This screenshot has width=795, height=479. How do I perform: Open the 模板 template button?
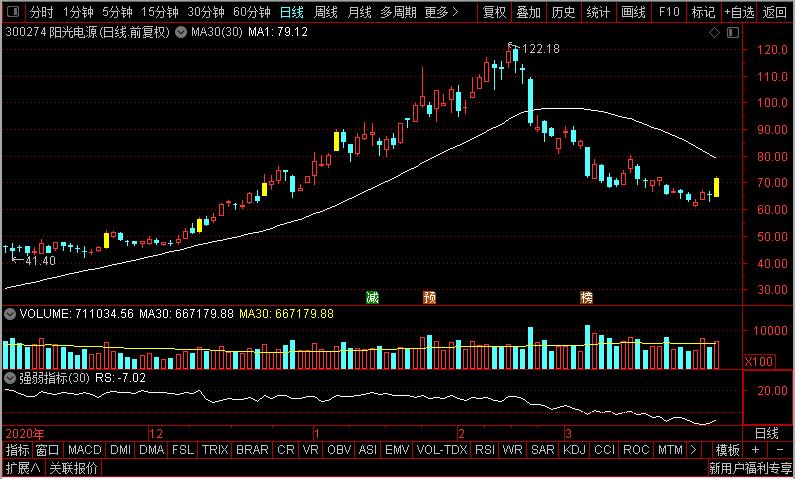pyautogui.click(x=728, y=450)
